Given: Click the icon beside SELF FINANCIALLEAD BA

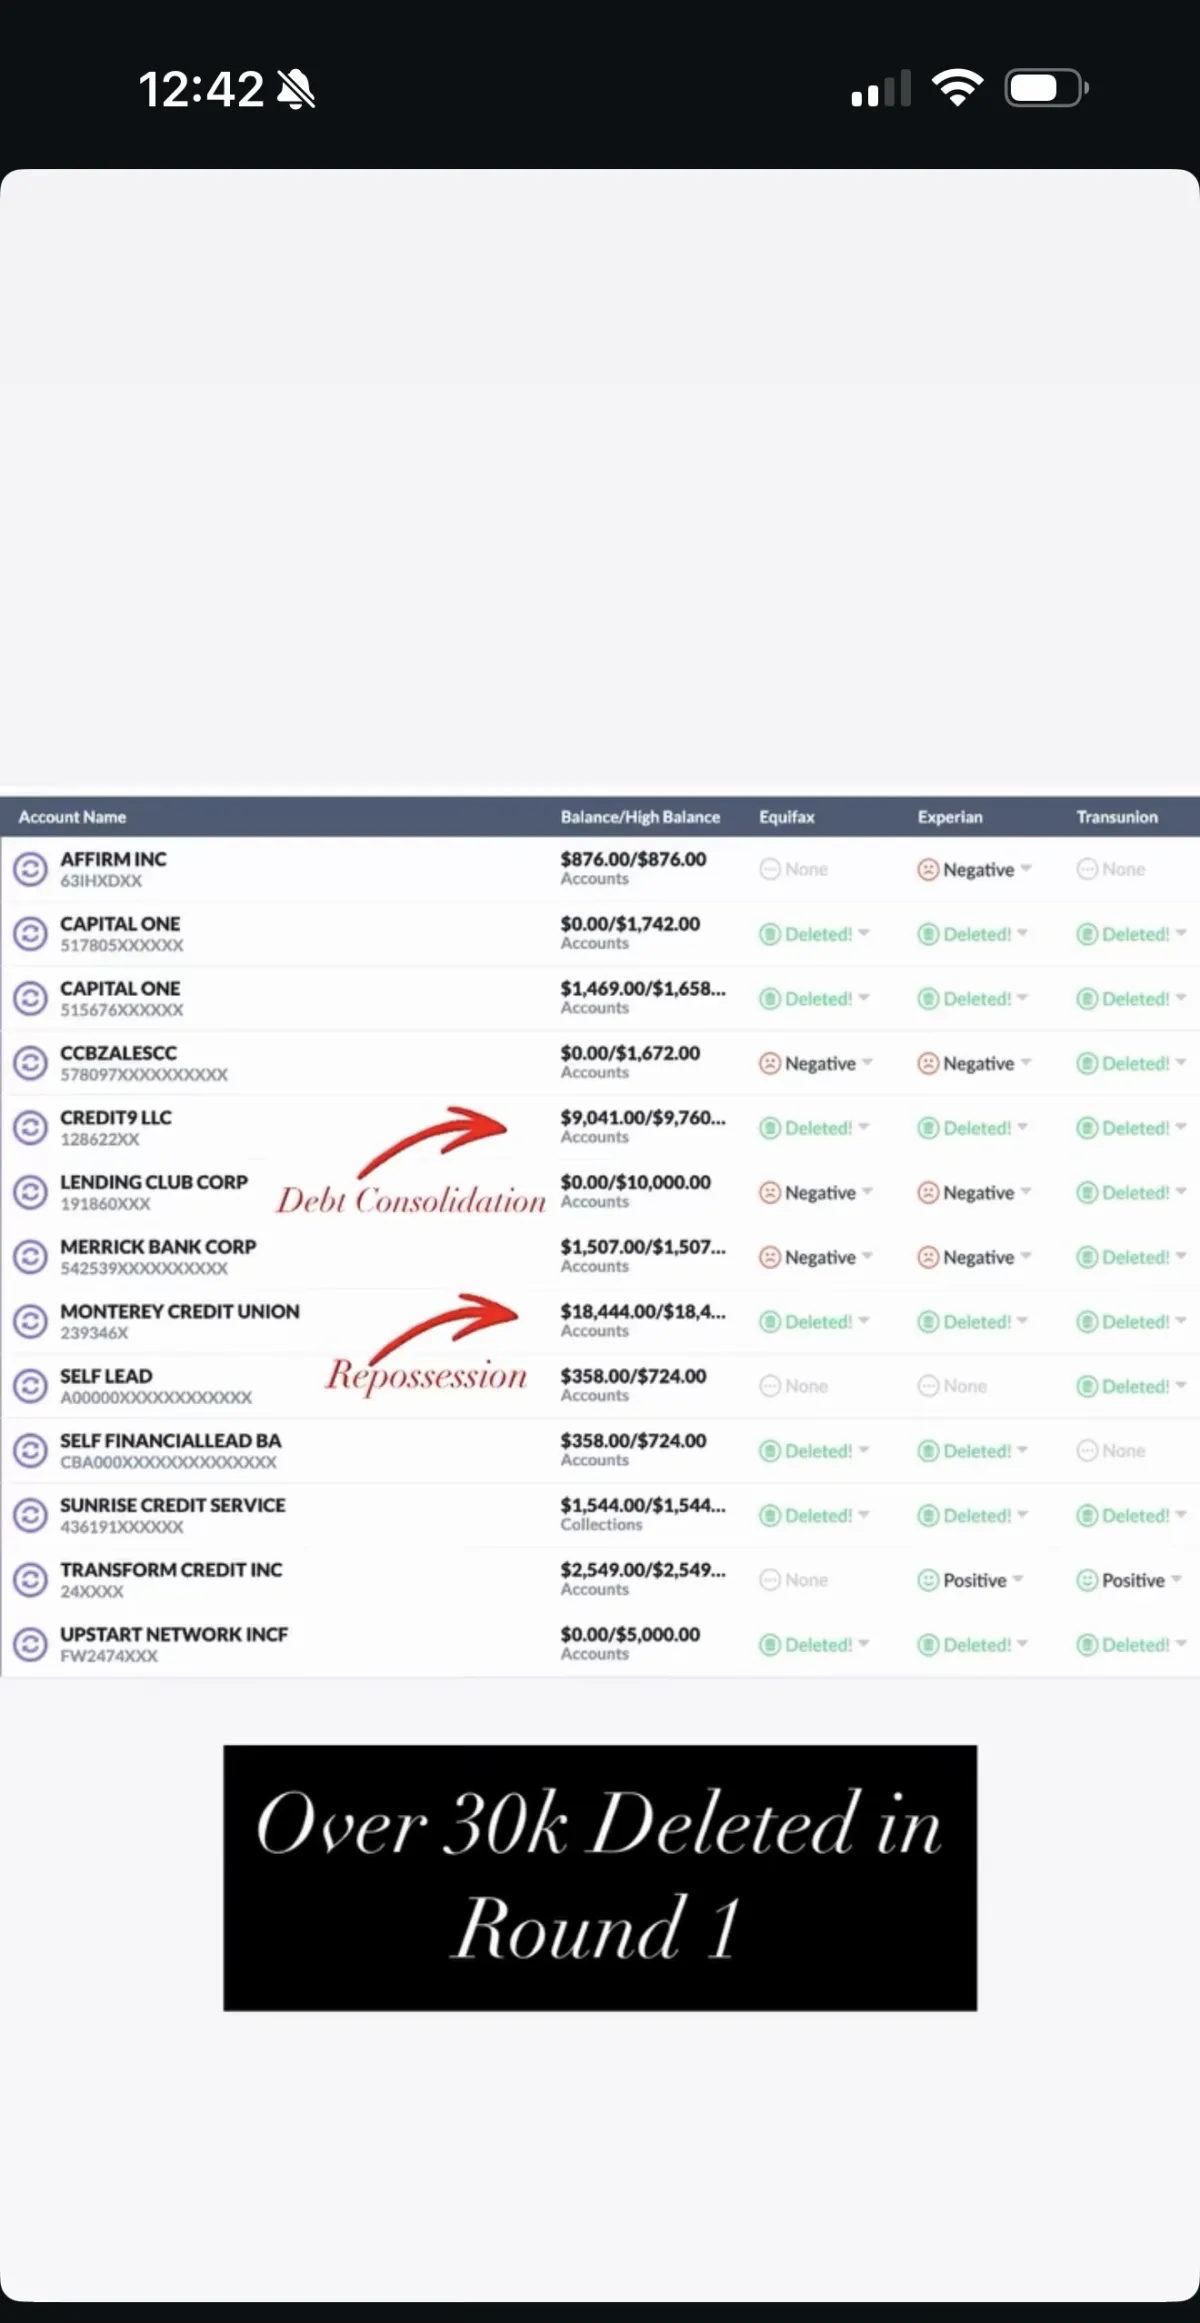Looking at the screenshot, I should pos(30,1451).
